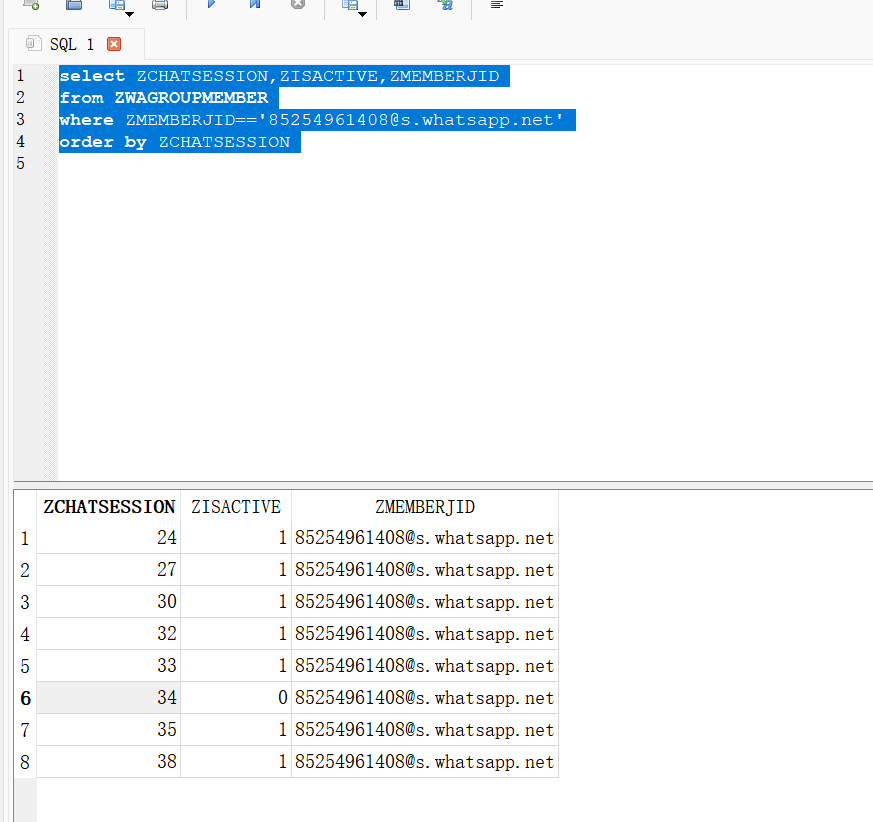Click ZCHATSESSION cell with value 33
Viewport: 873px width, 822px height.
109,666
